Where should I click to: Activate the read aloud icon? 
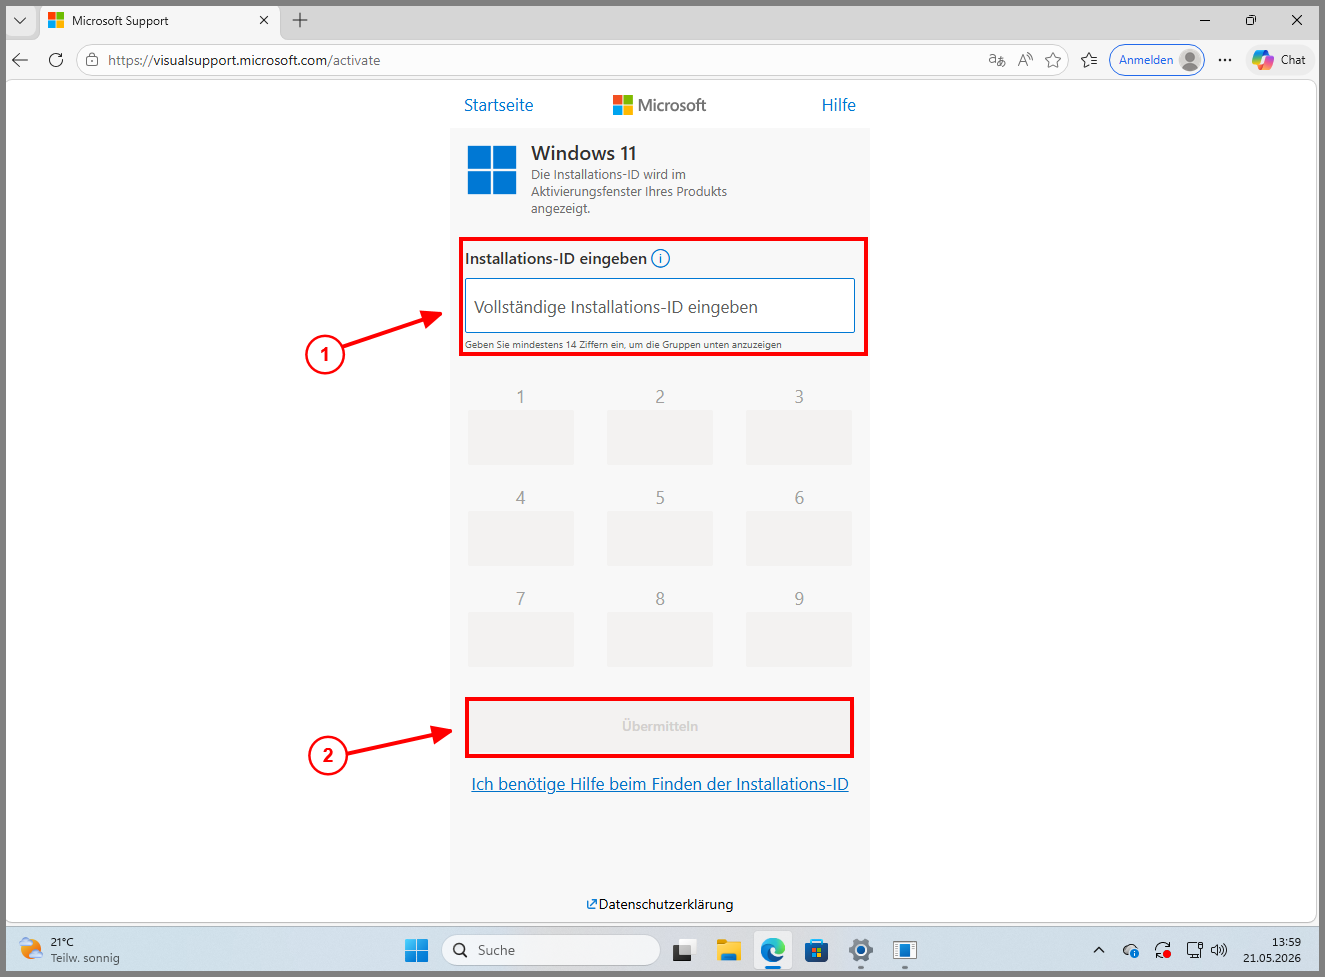click(x=1025, y=60)
